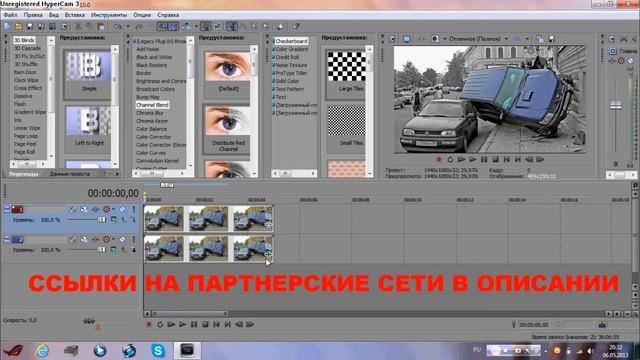This screenshot has width=640, height=360.
Task: Open the Справка menu
Action: pyautogui.click(x=168, y=15)
